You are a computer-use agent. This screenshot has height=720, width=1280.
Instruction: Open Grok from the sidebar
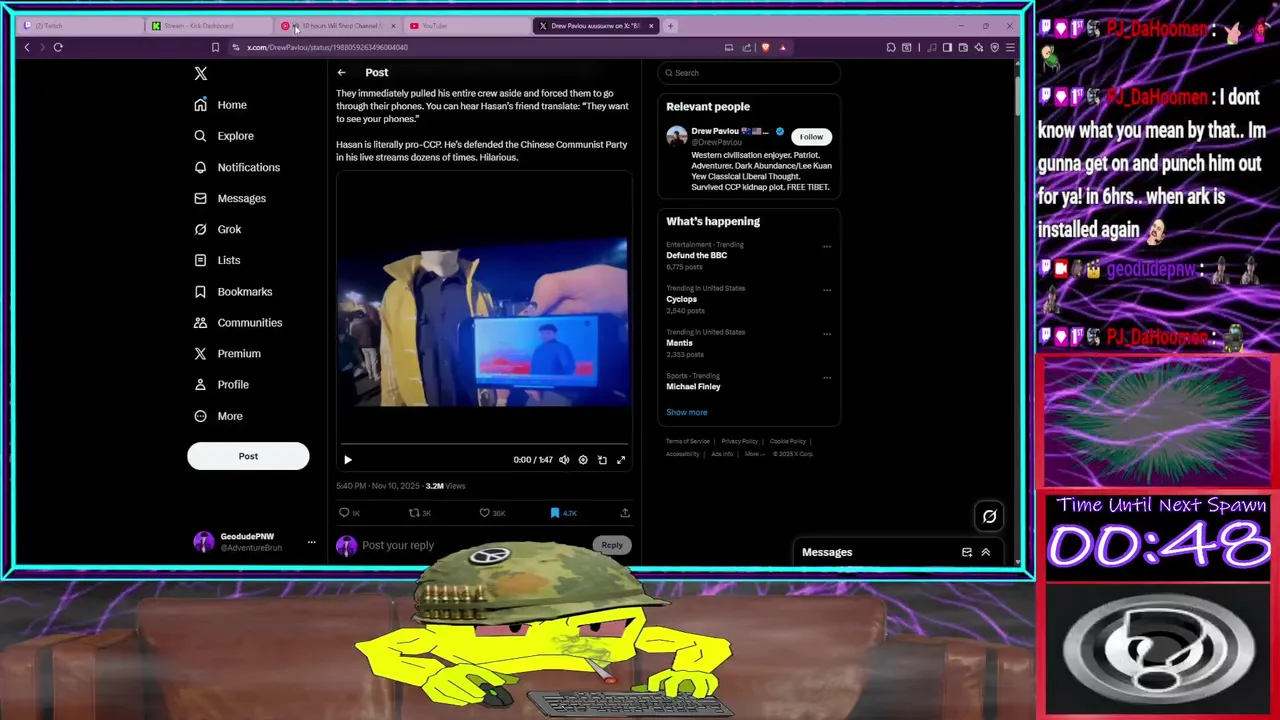pyautogui.click(x=217, y=229)
